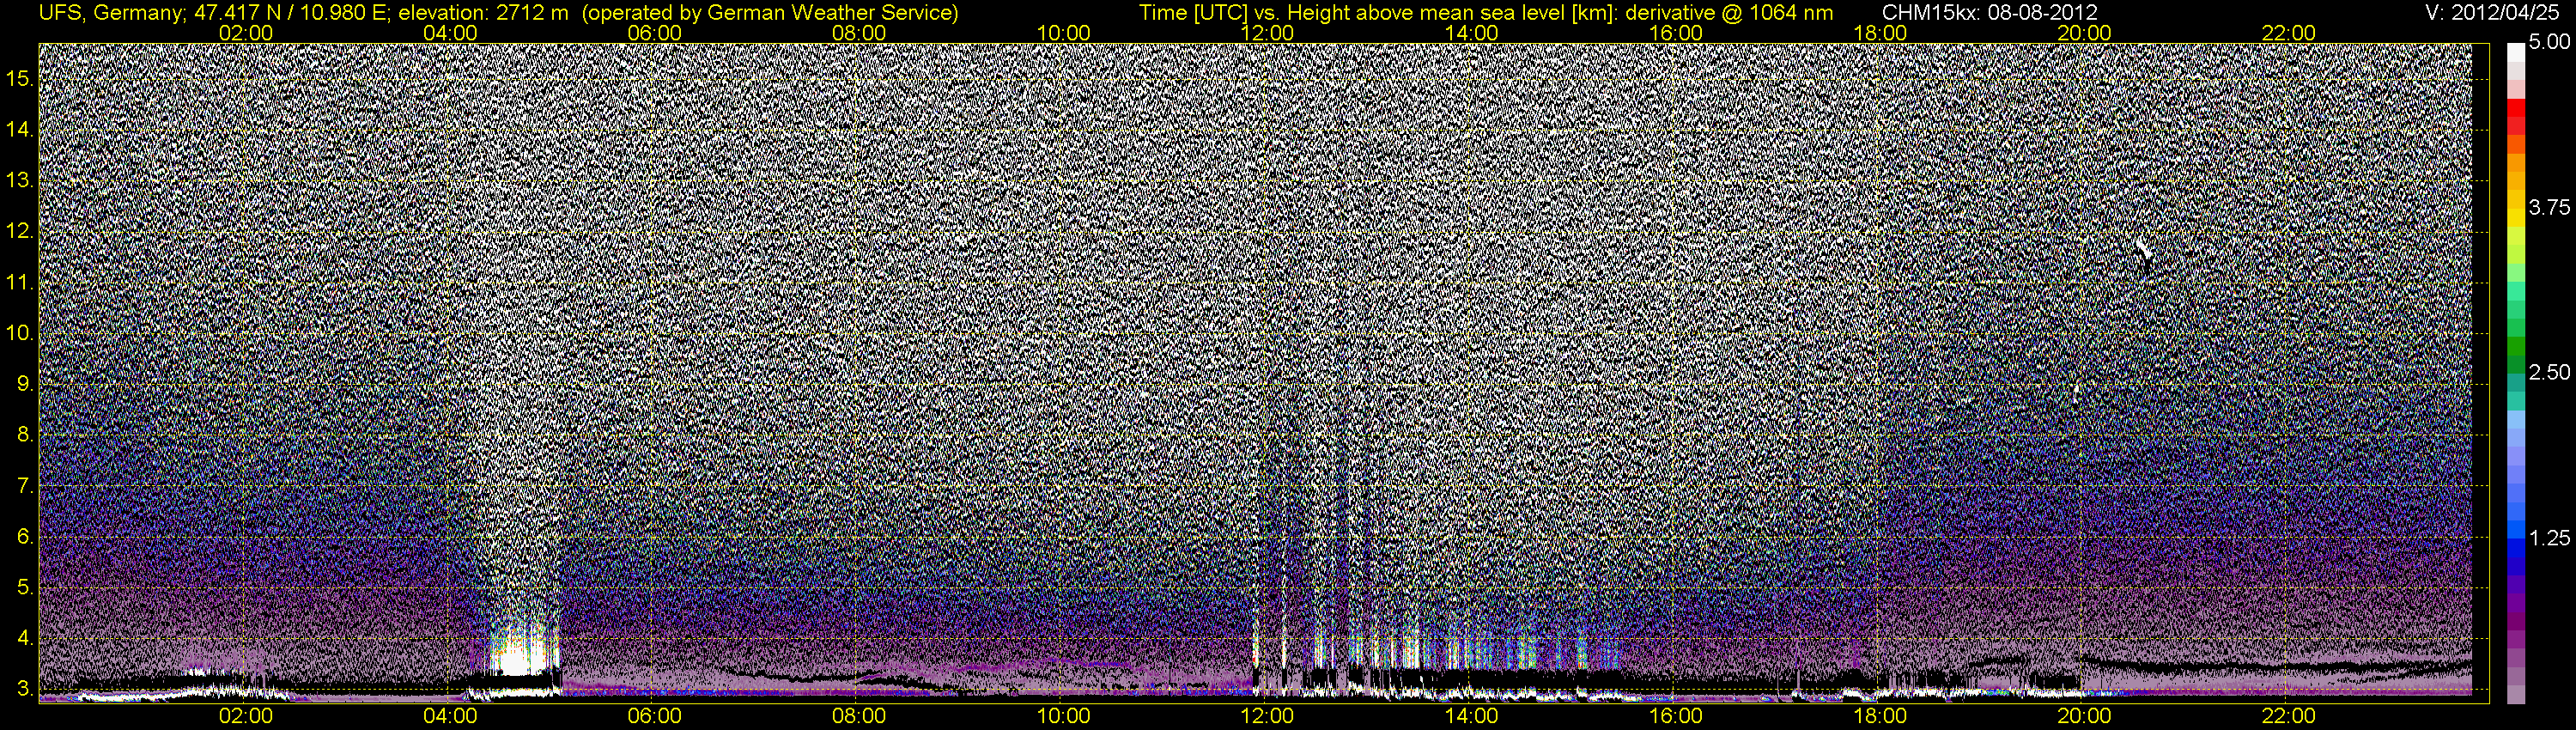Screen dimensions: 2576x730
Task: Click the '16:00' label on the top time axis
Action: [x=1676, y=33]
